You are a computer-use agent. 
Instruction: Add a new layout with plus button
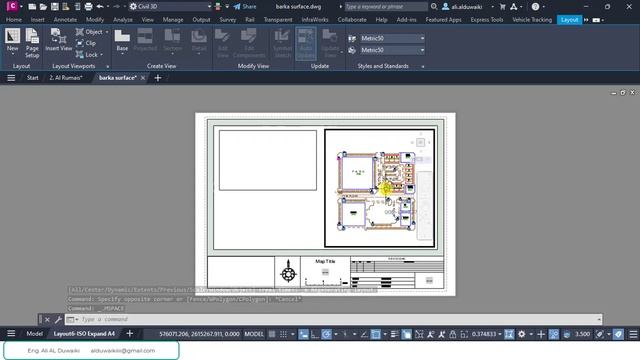[x=129, y=333]
